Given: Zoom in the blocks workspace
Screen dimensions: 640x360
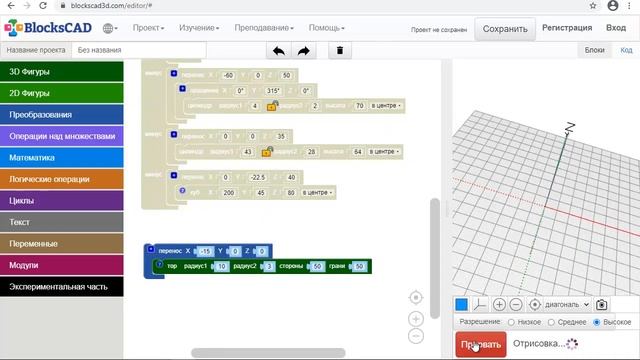Looking at the screenshot, I should [416, 319].
